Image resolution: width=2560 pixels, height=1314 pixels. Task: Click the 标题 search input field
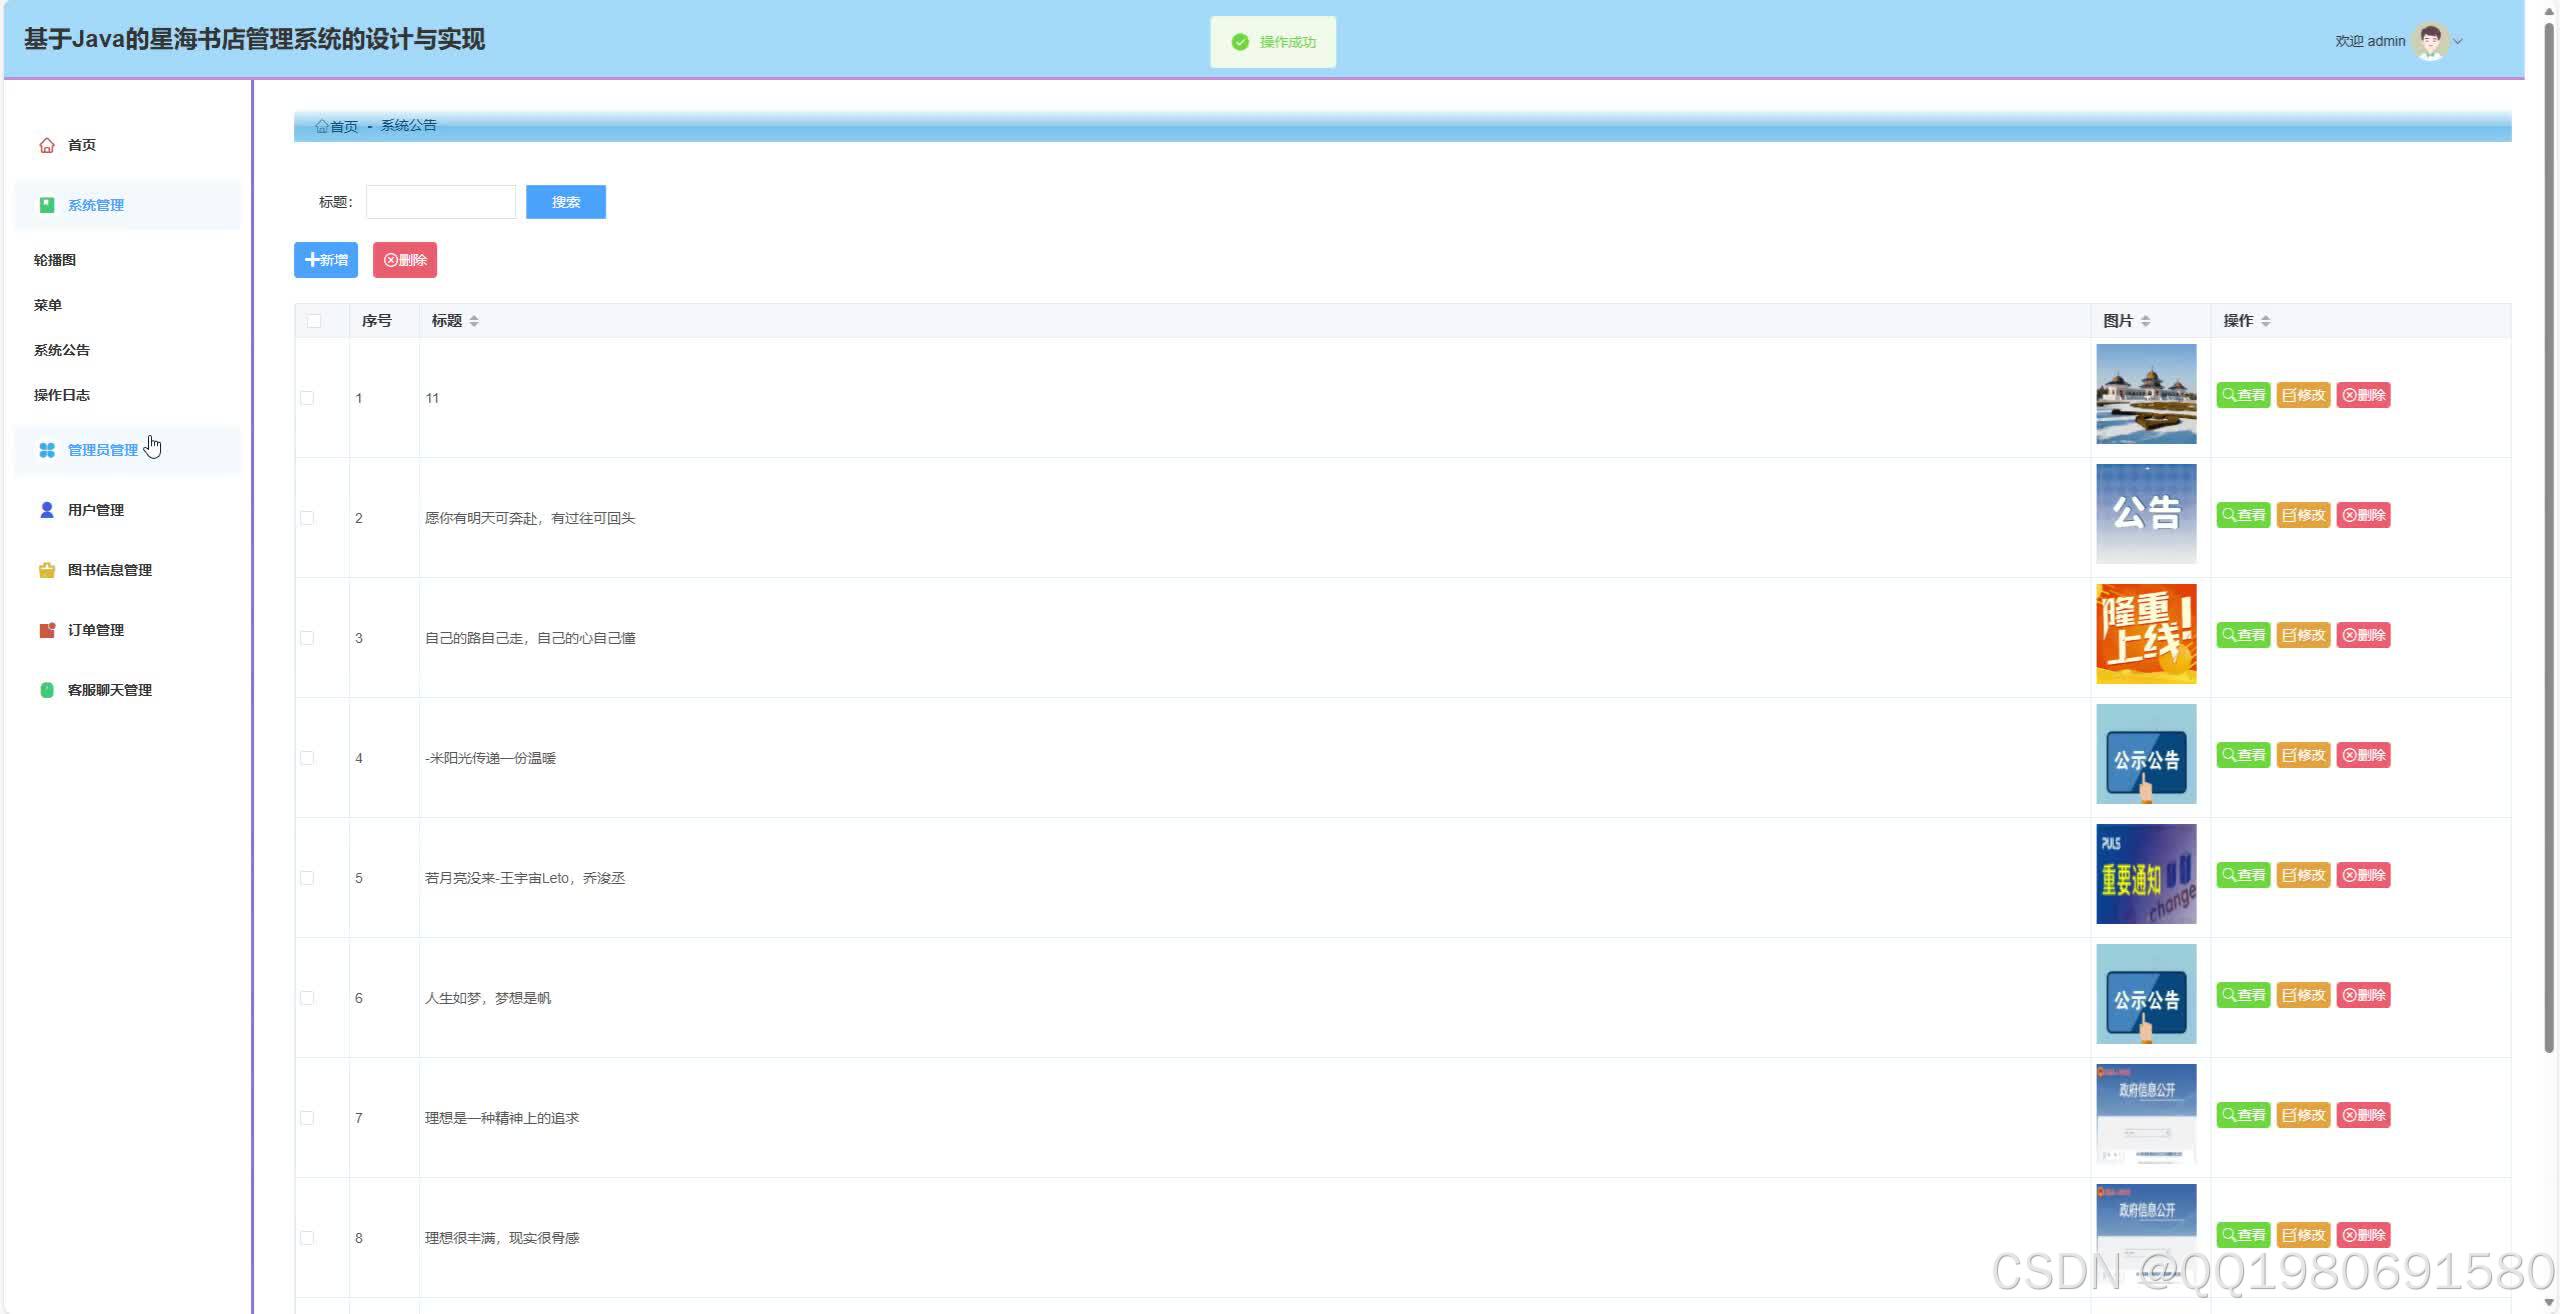pyautogui.click(x=440, y=202)
